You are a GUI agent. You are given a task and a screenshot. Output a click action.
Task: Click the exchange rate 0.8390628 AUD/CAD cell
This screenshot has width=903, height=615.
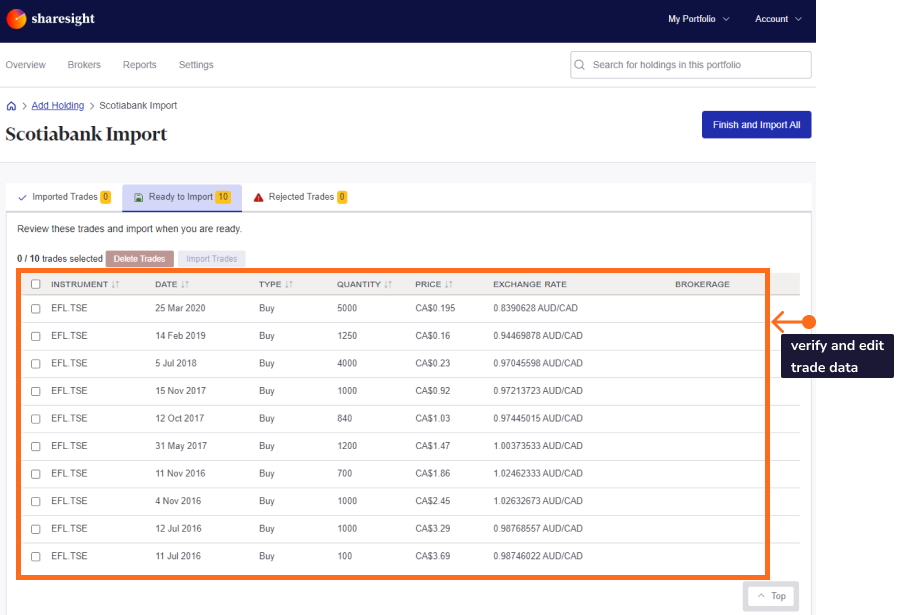click(x=535, y=308)
